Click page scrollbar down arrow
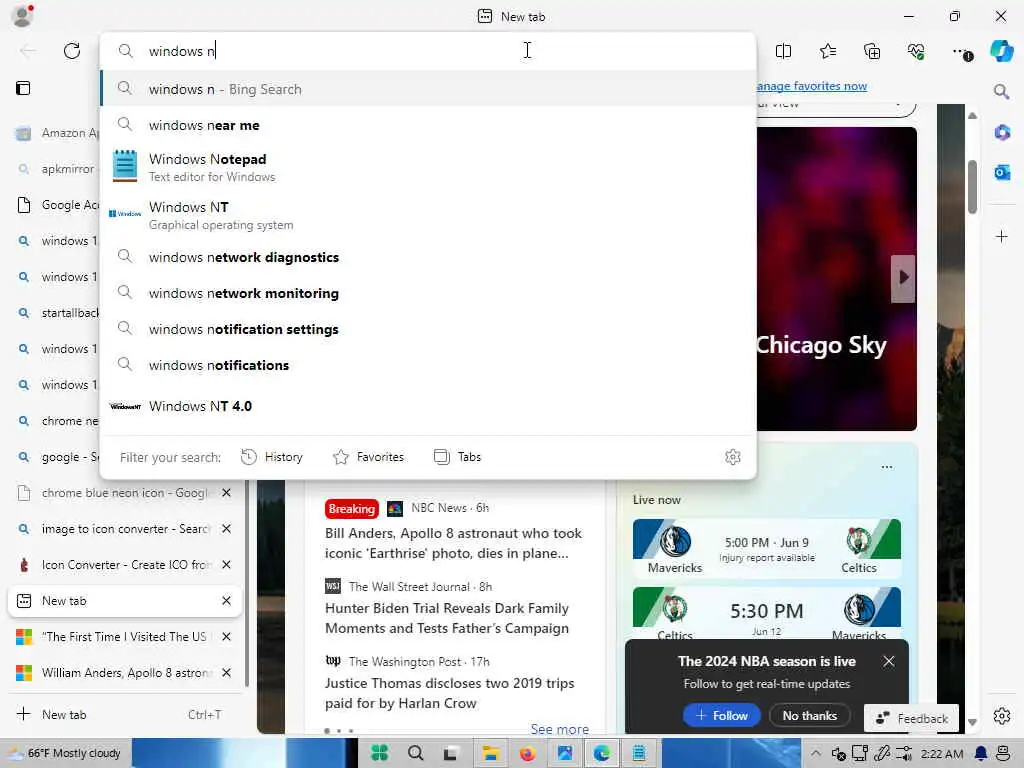Viewport: 1024px width, 768px height. click(972, 722)
